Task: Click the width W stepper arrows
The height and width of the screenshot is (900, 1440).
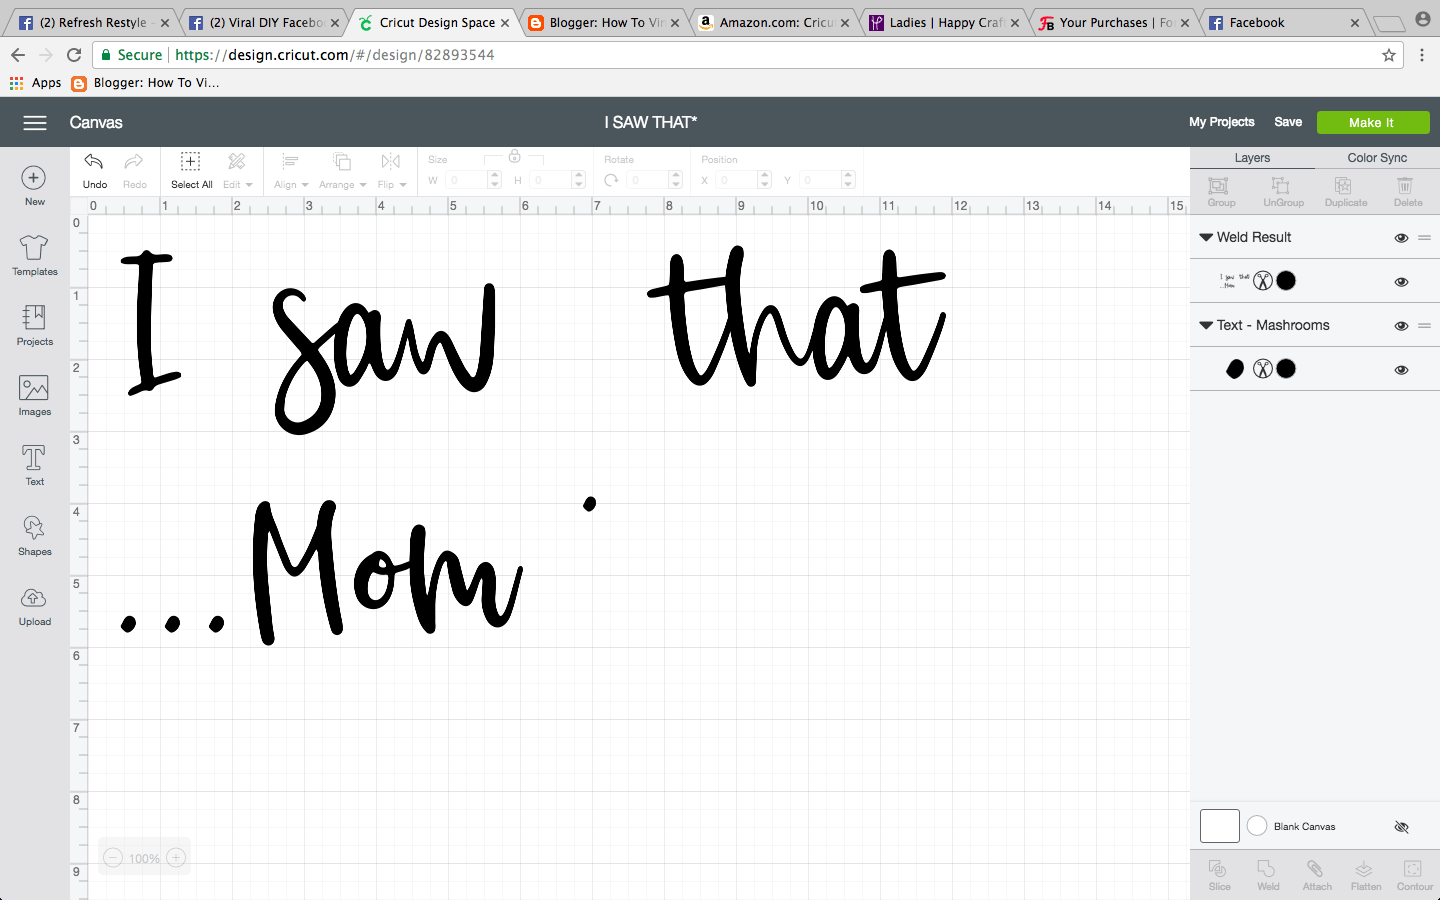Action: coord(494,180)
